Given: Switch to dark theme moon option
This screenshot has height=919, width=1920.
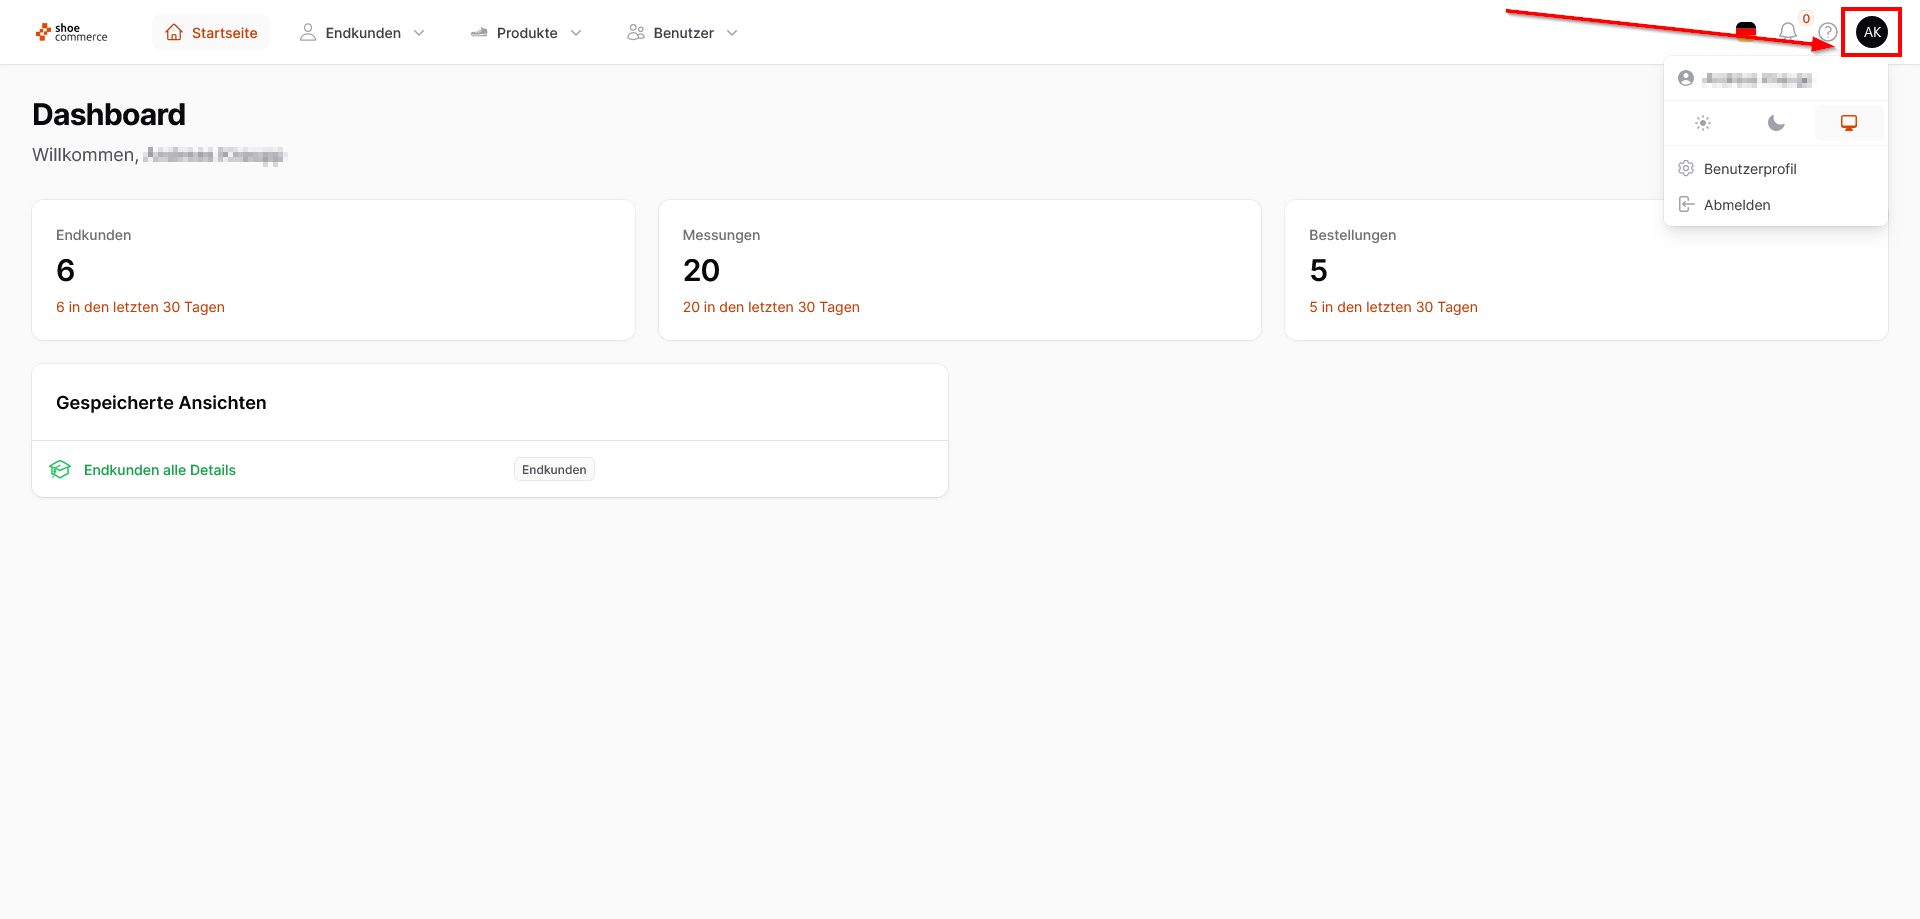Looking at the screenshot, I should coord(1776,123).
